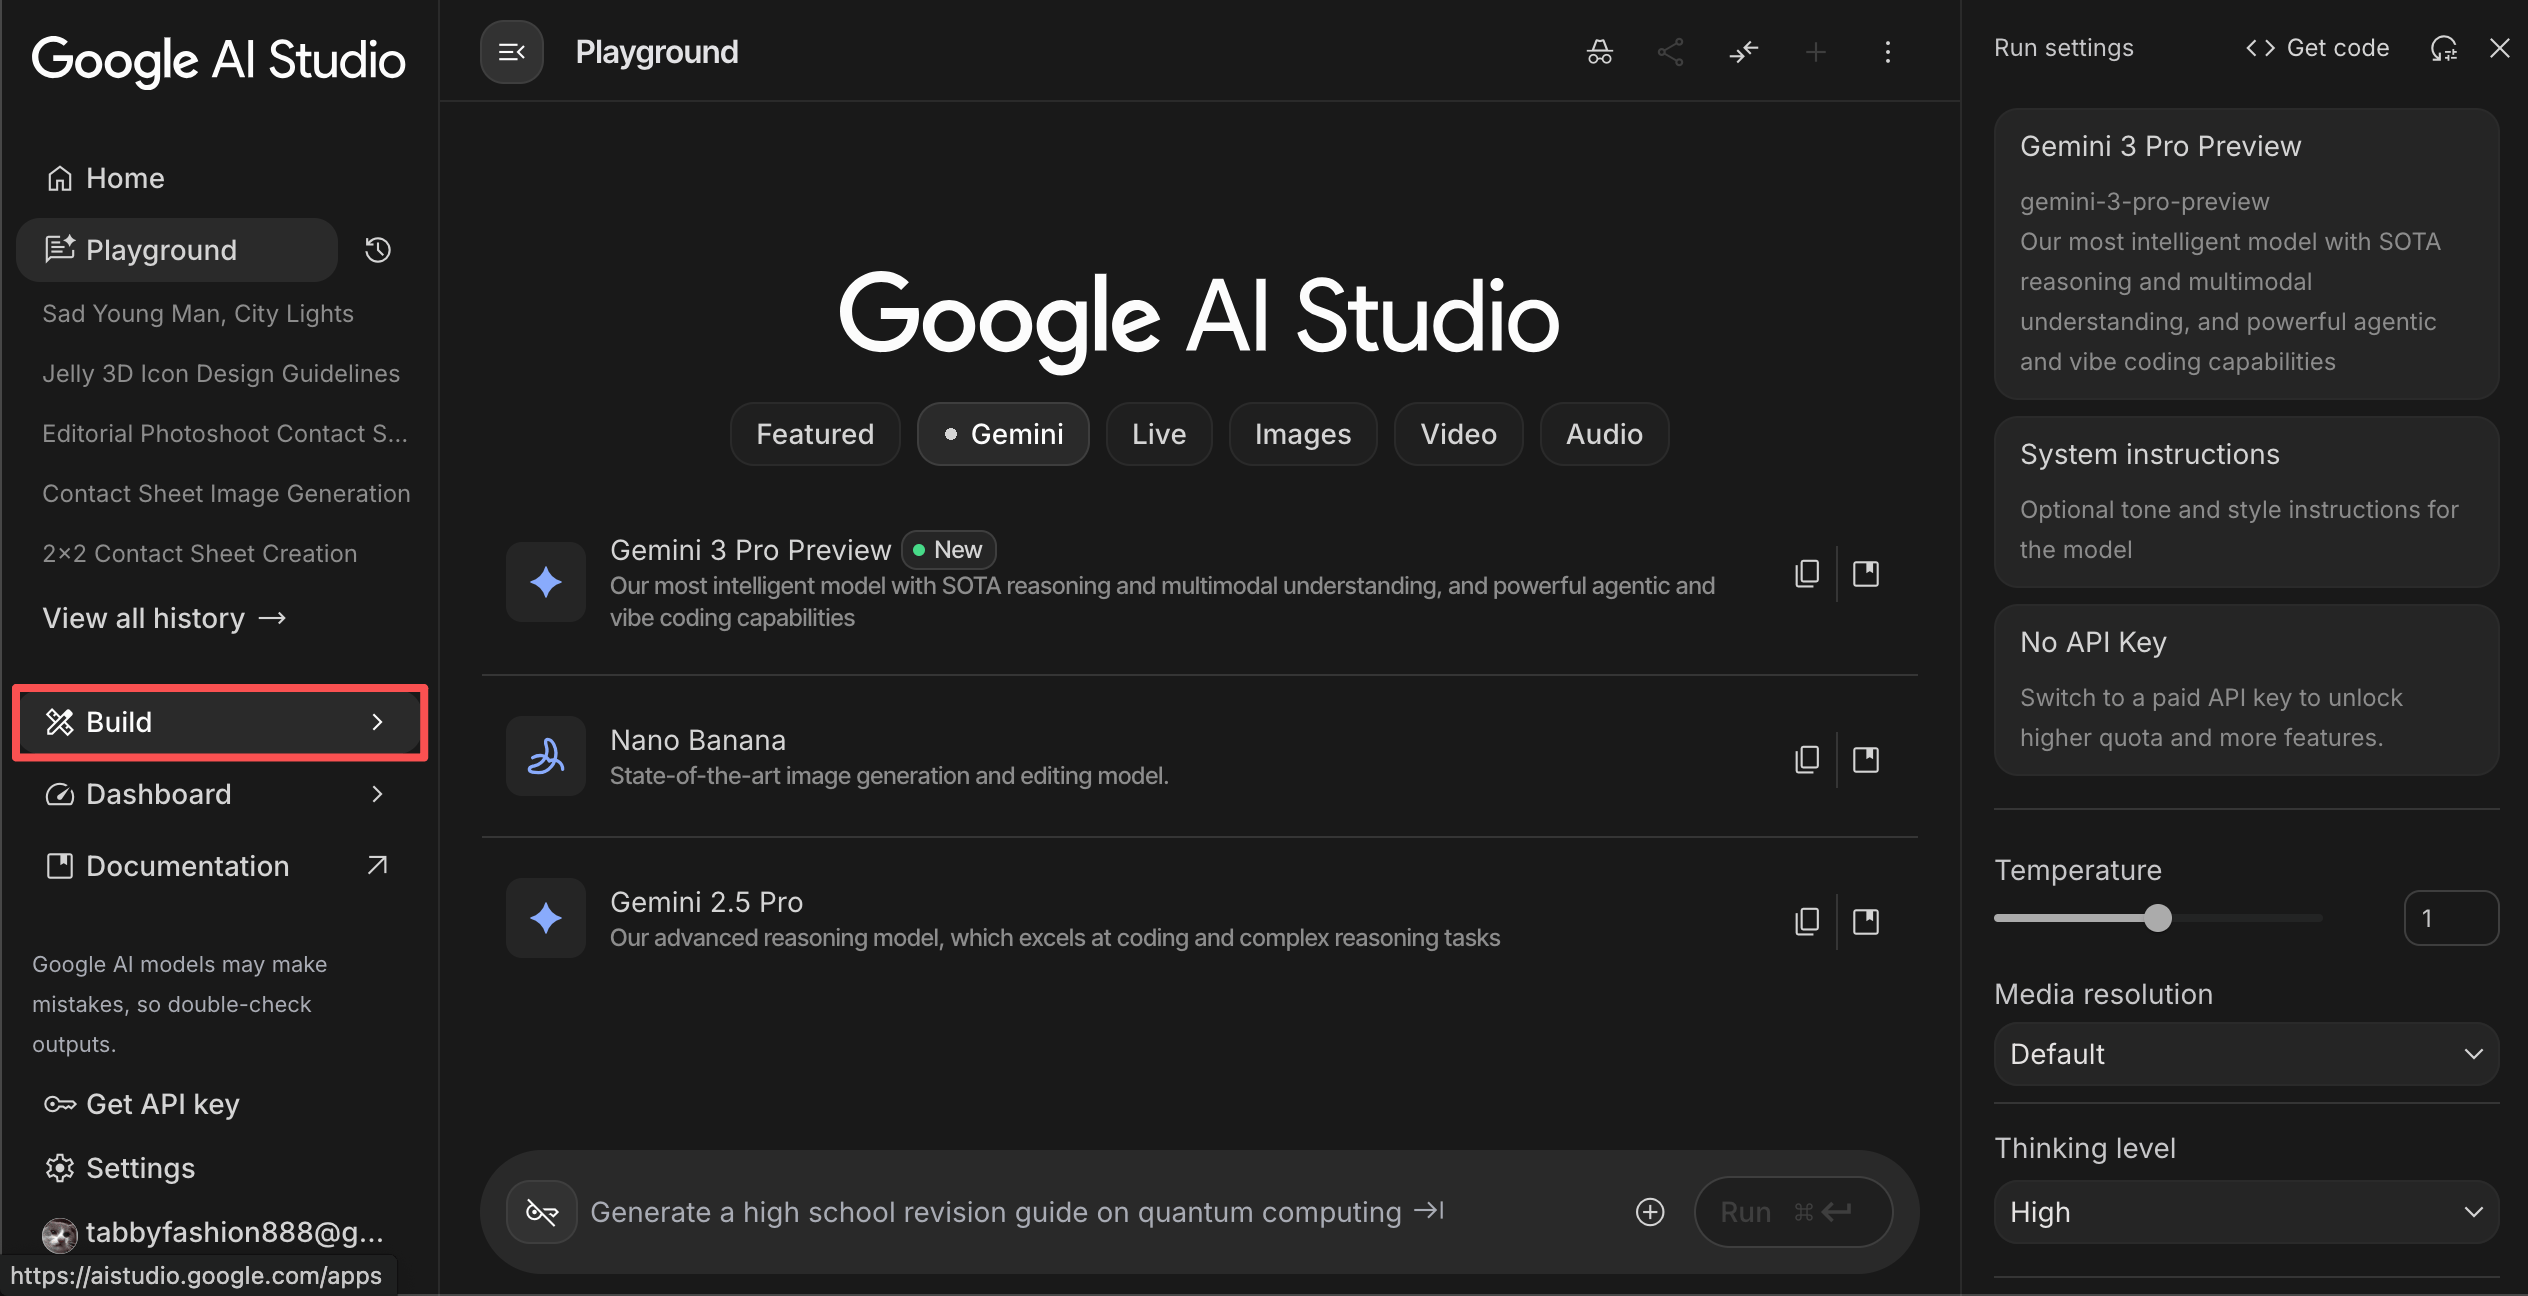Open docs for Gemini 3 Pro Preview
2528x1296 pixels.
1865,573
